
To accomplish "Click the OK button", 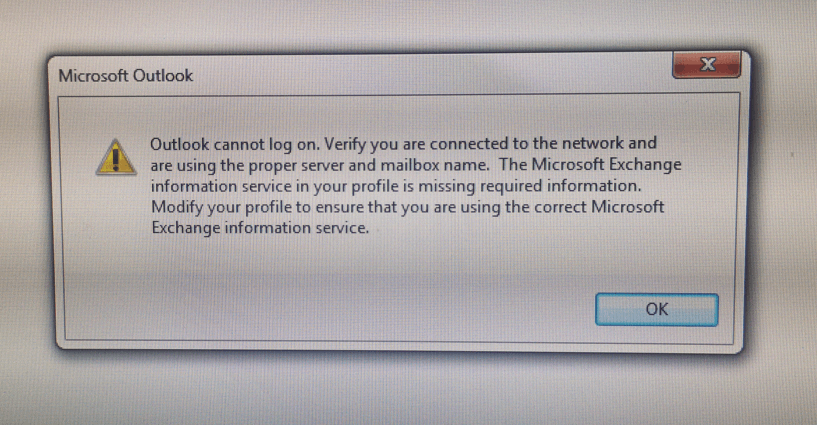I will pos(657,309).
